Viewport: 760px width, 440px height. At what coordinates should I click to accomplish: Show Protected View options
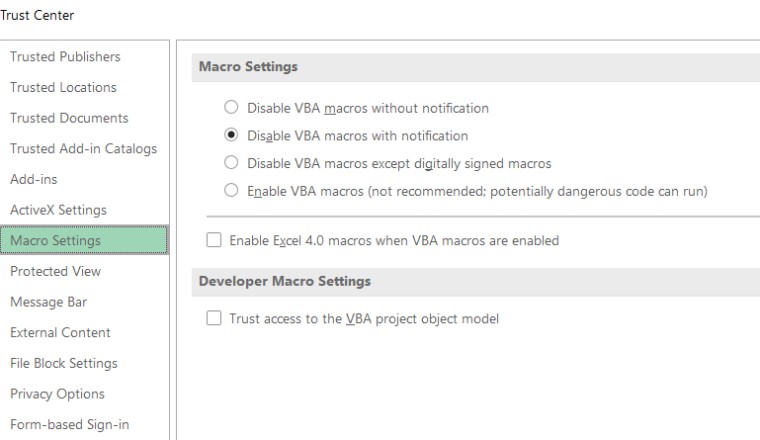coord(55,271)
